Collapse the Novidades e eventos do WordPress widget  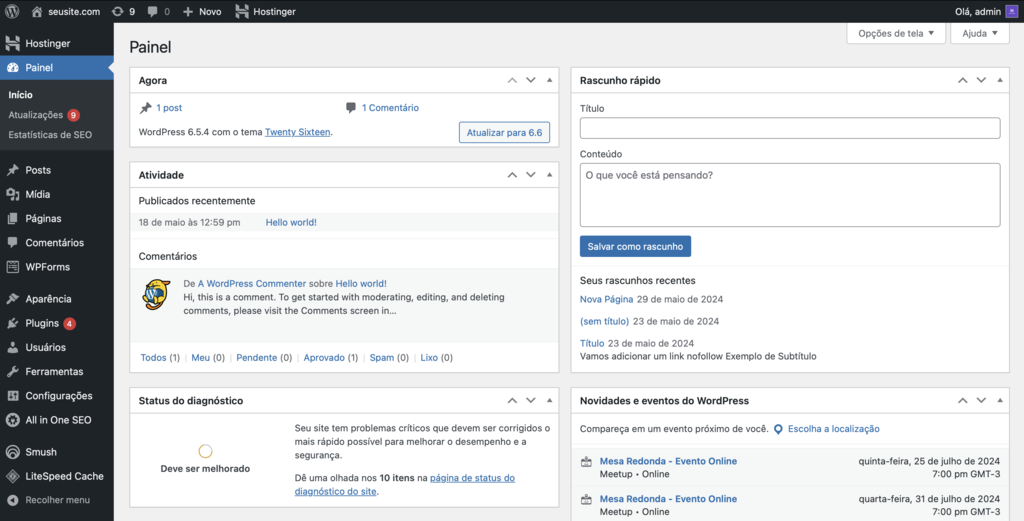(x=1000, y=400)
